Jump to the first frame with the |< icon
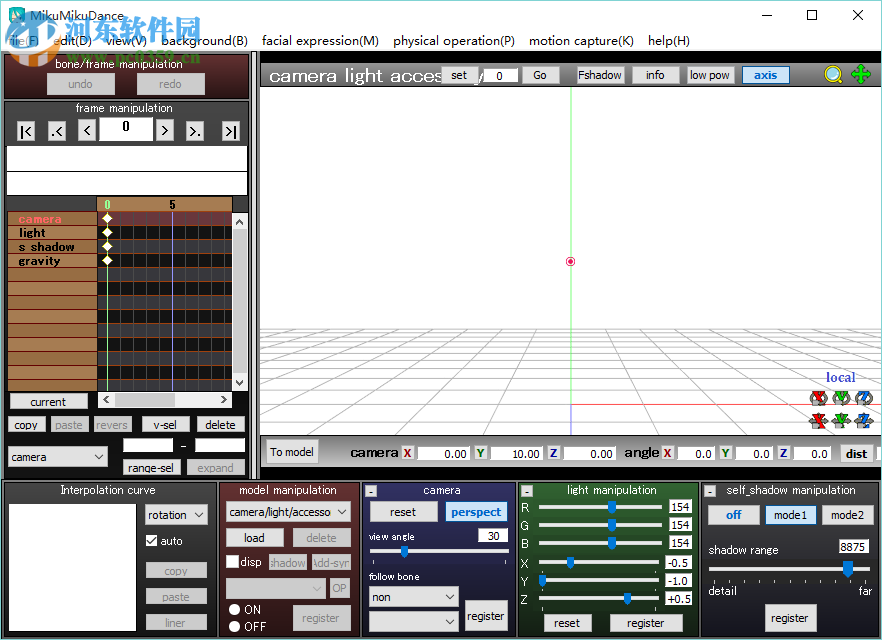The image size is (882, 640). click(25, 130)
